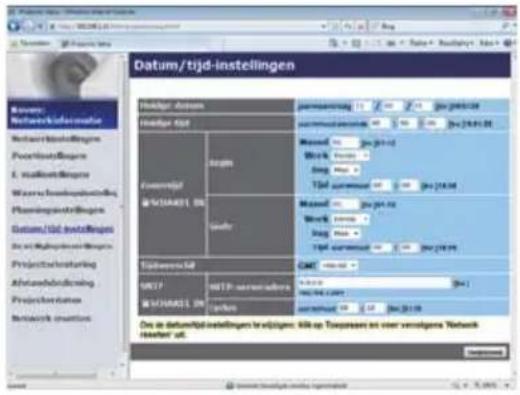
Task: Open the Begin Week dropdown
Action: pyautogui.click(x=350, y=155)
